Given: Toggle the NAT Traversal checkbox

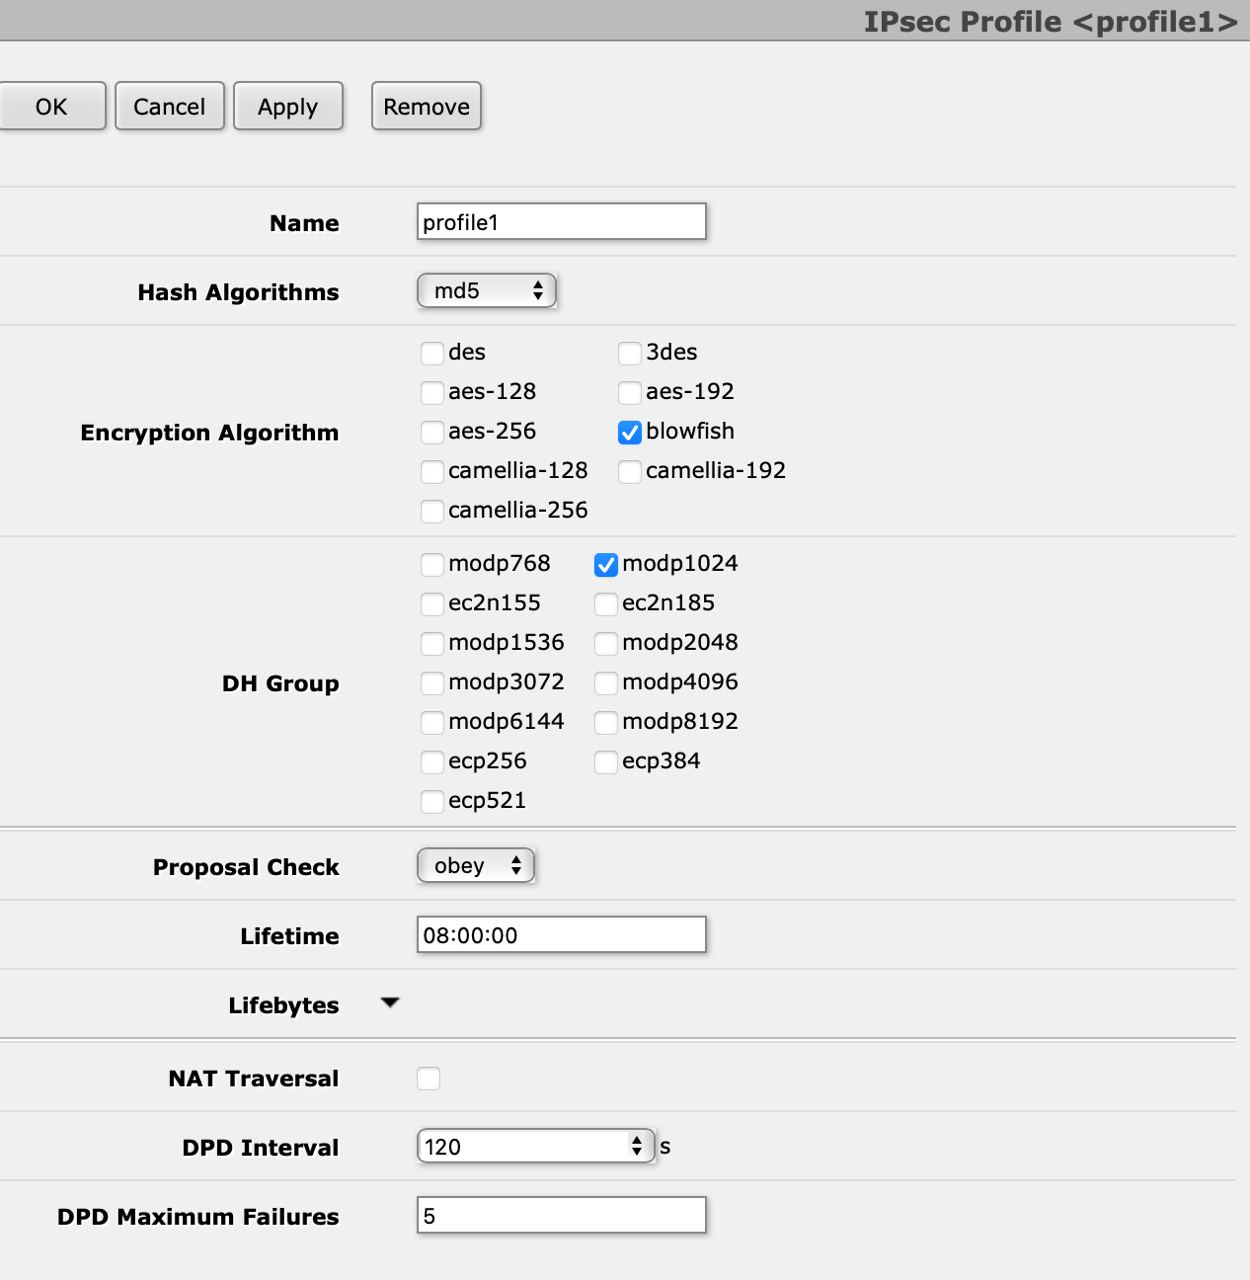Looking at the screenshot, I should tap(428, 1078).
